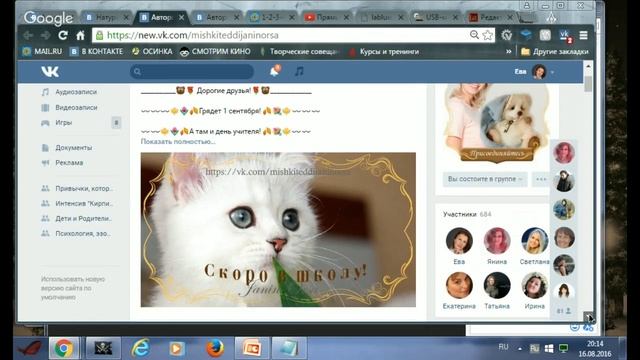Open the cat Скоро в школу image
The height and width of the screenshot is (360, 640).
pyautogui.click(x=278, y=230)
